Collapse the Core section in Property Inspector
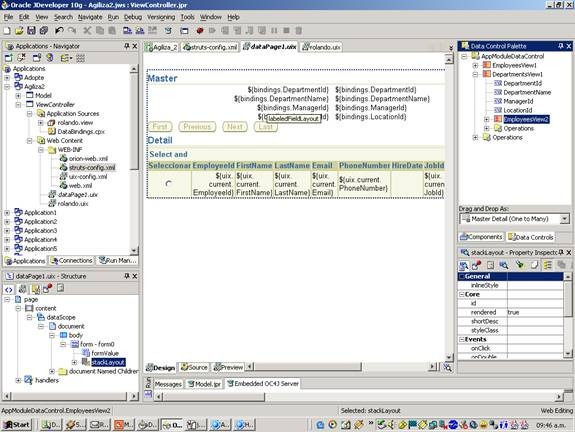Image resolution: width=575 pixels, height=432 pixels. coord(462,294)
